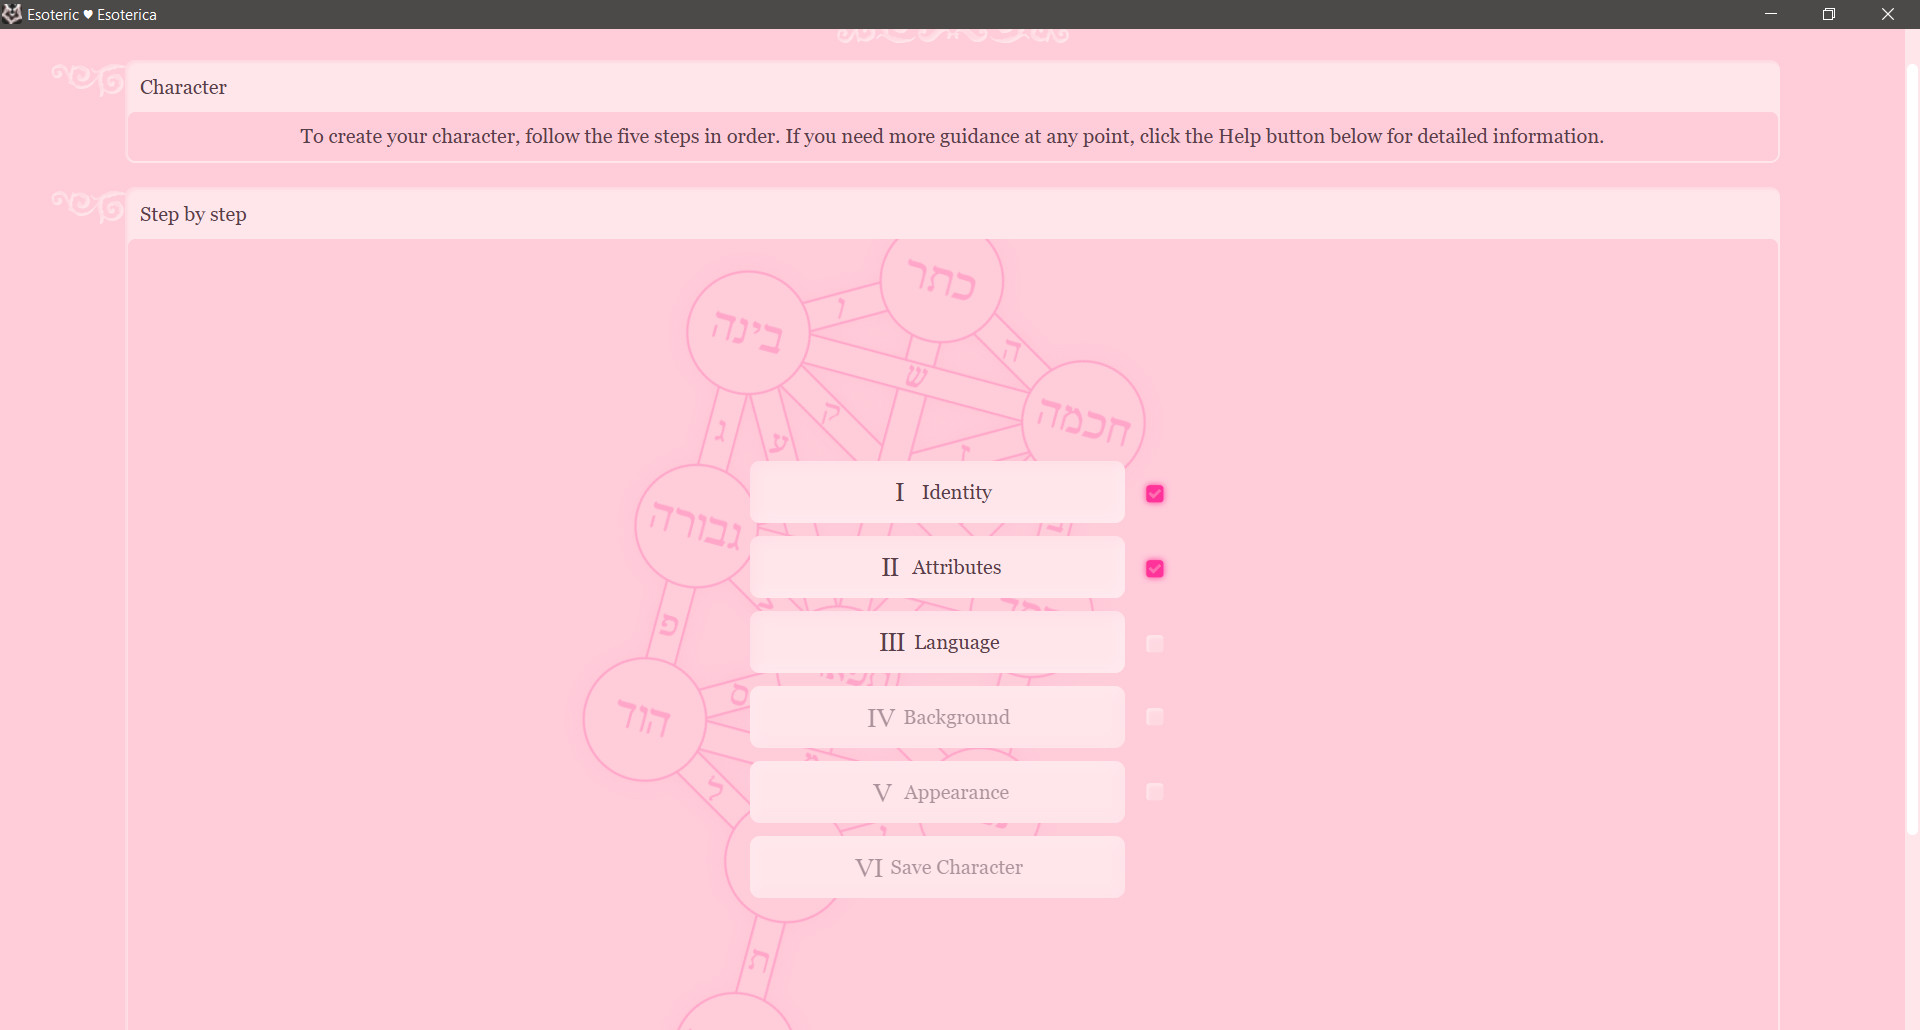Open the Attributes step
This screenshot has width=1920, height=1030.
(937, 567)
